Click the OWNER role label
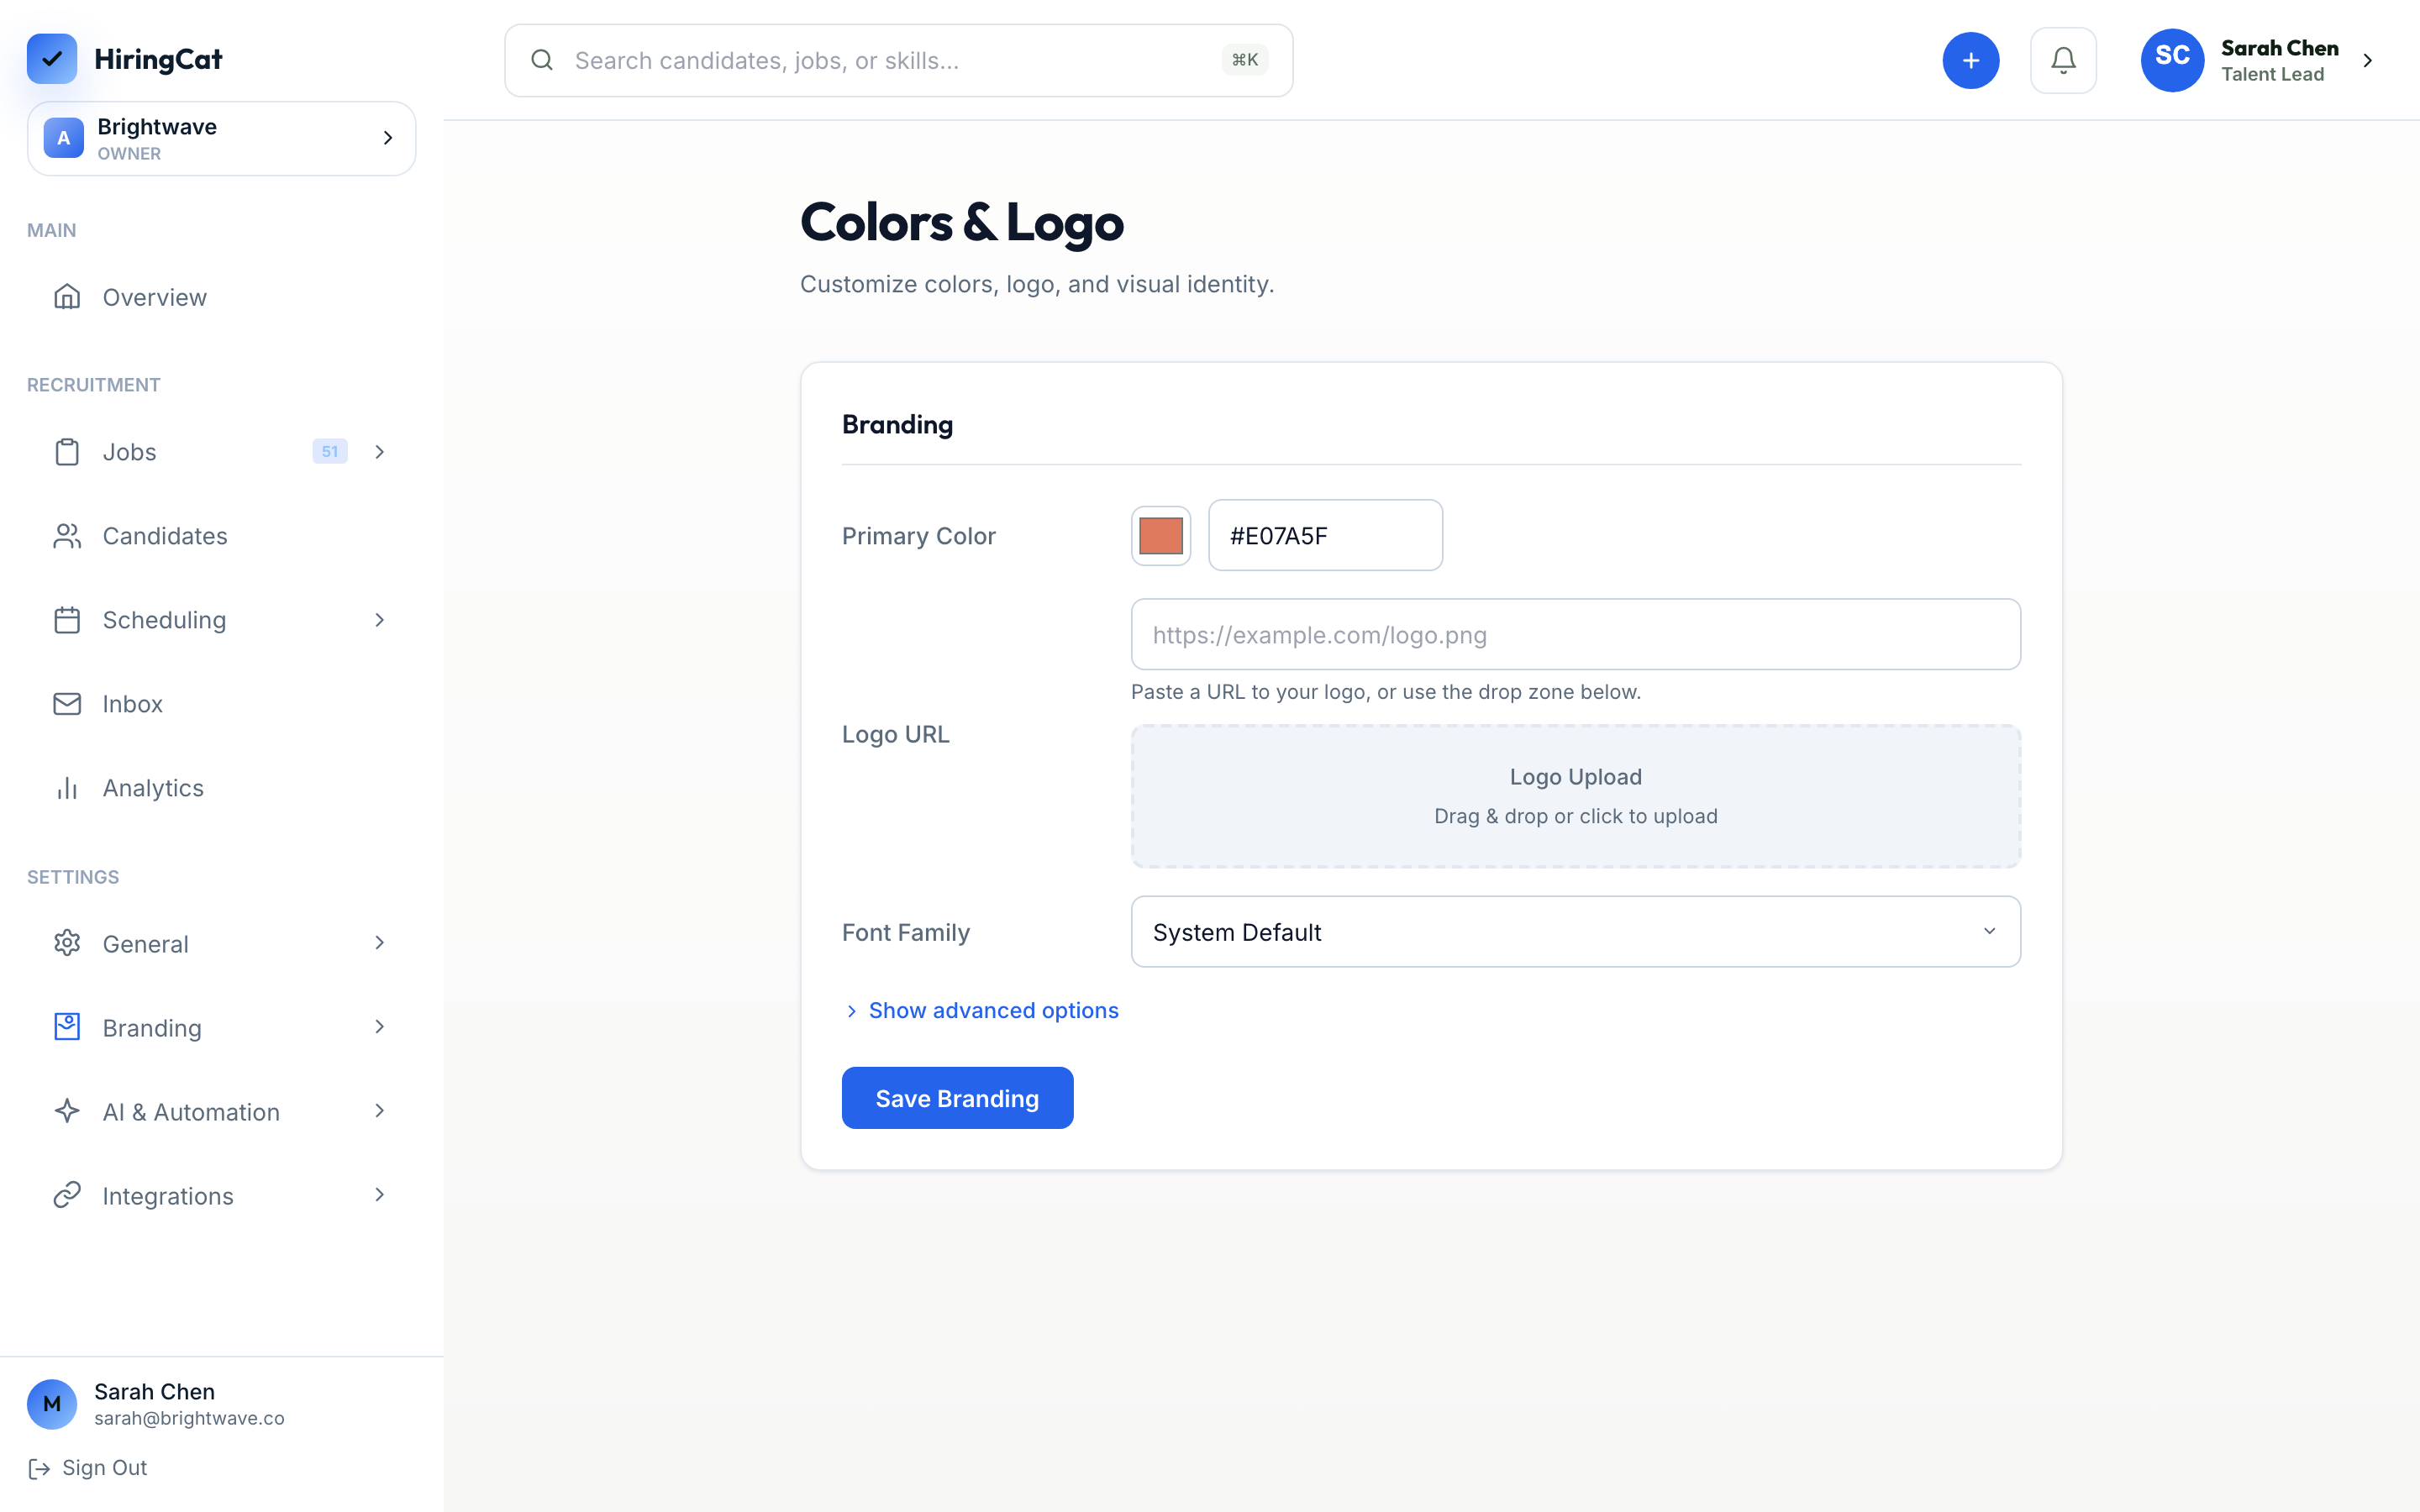 click(129, 154)
